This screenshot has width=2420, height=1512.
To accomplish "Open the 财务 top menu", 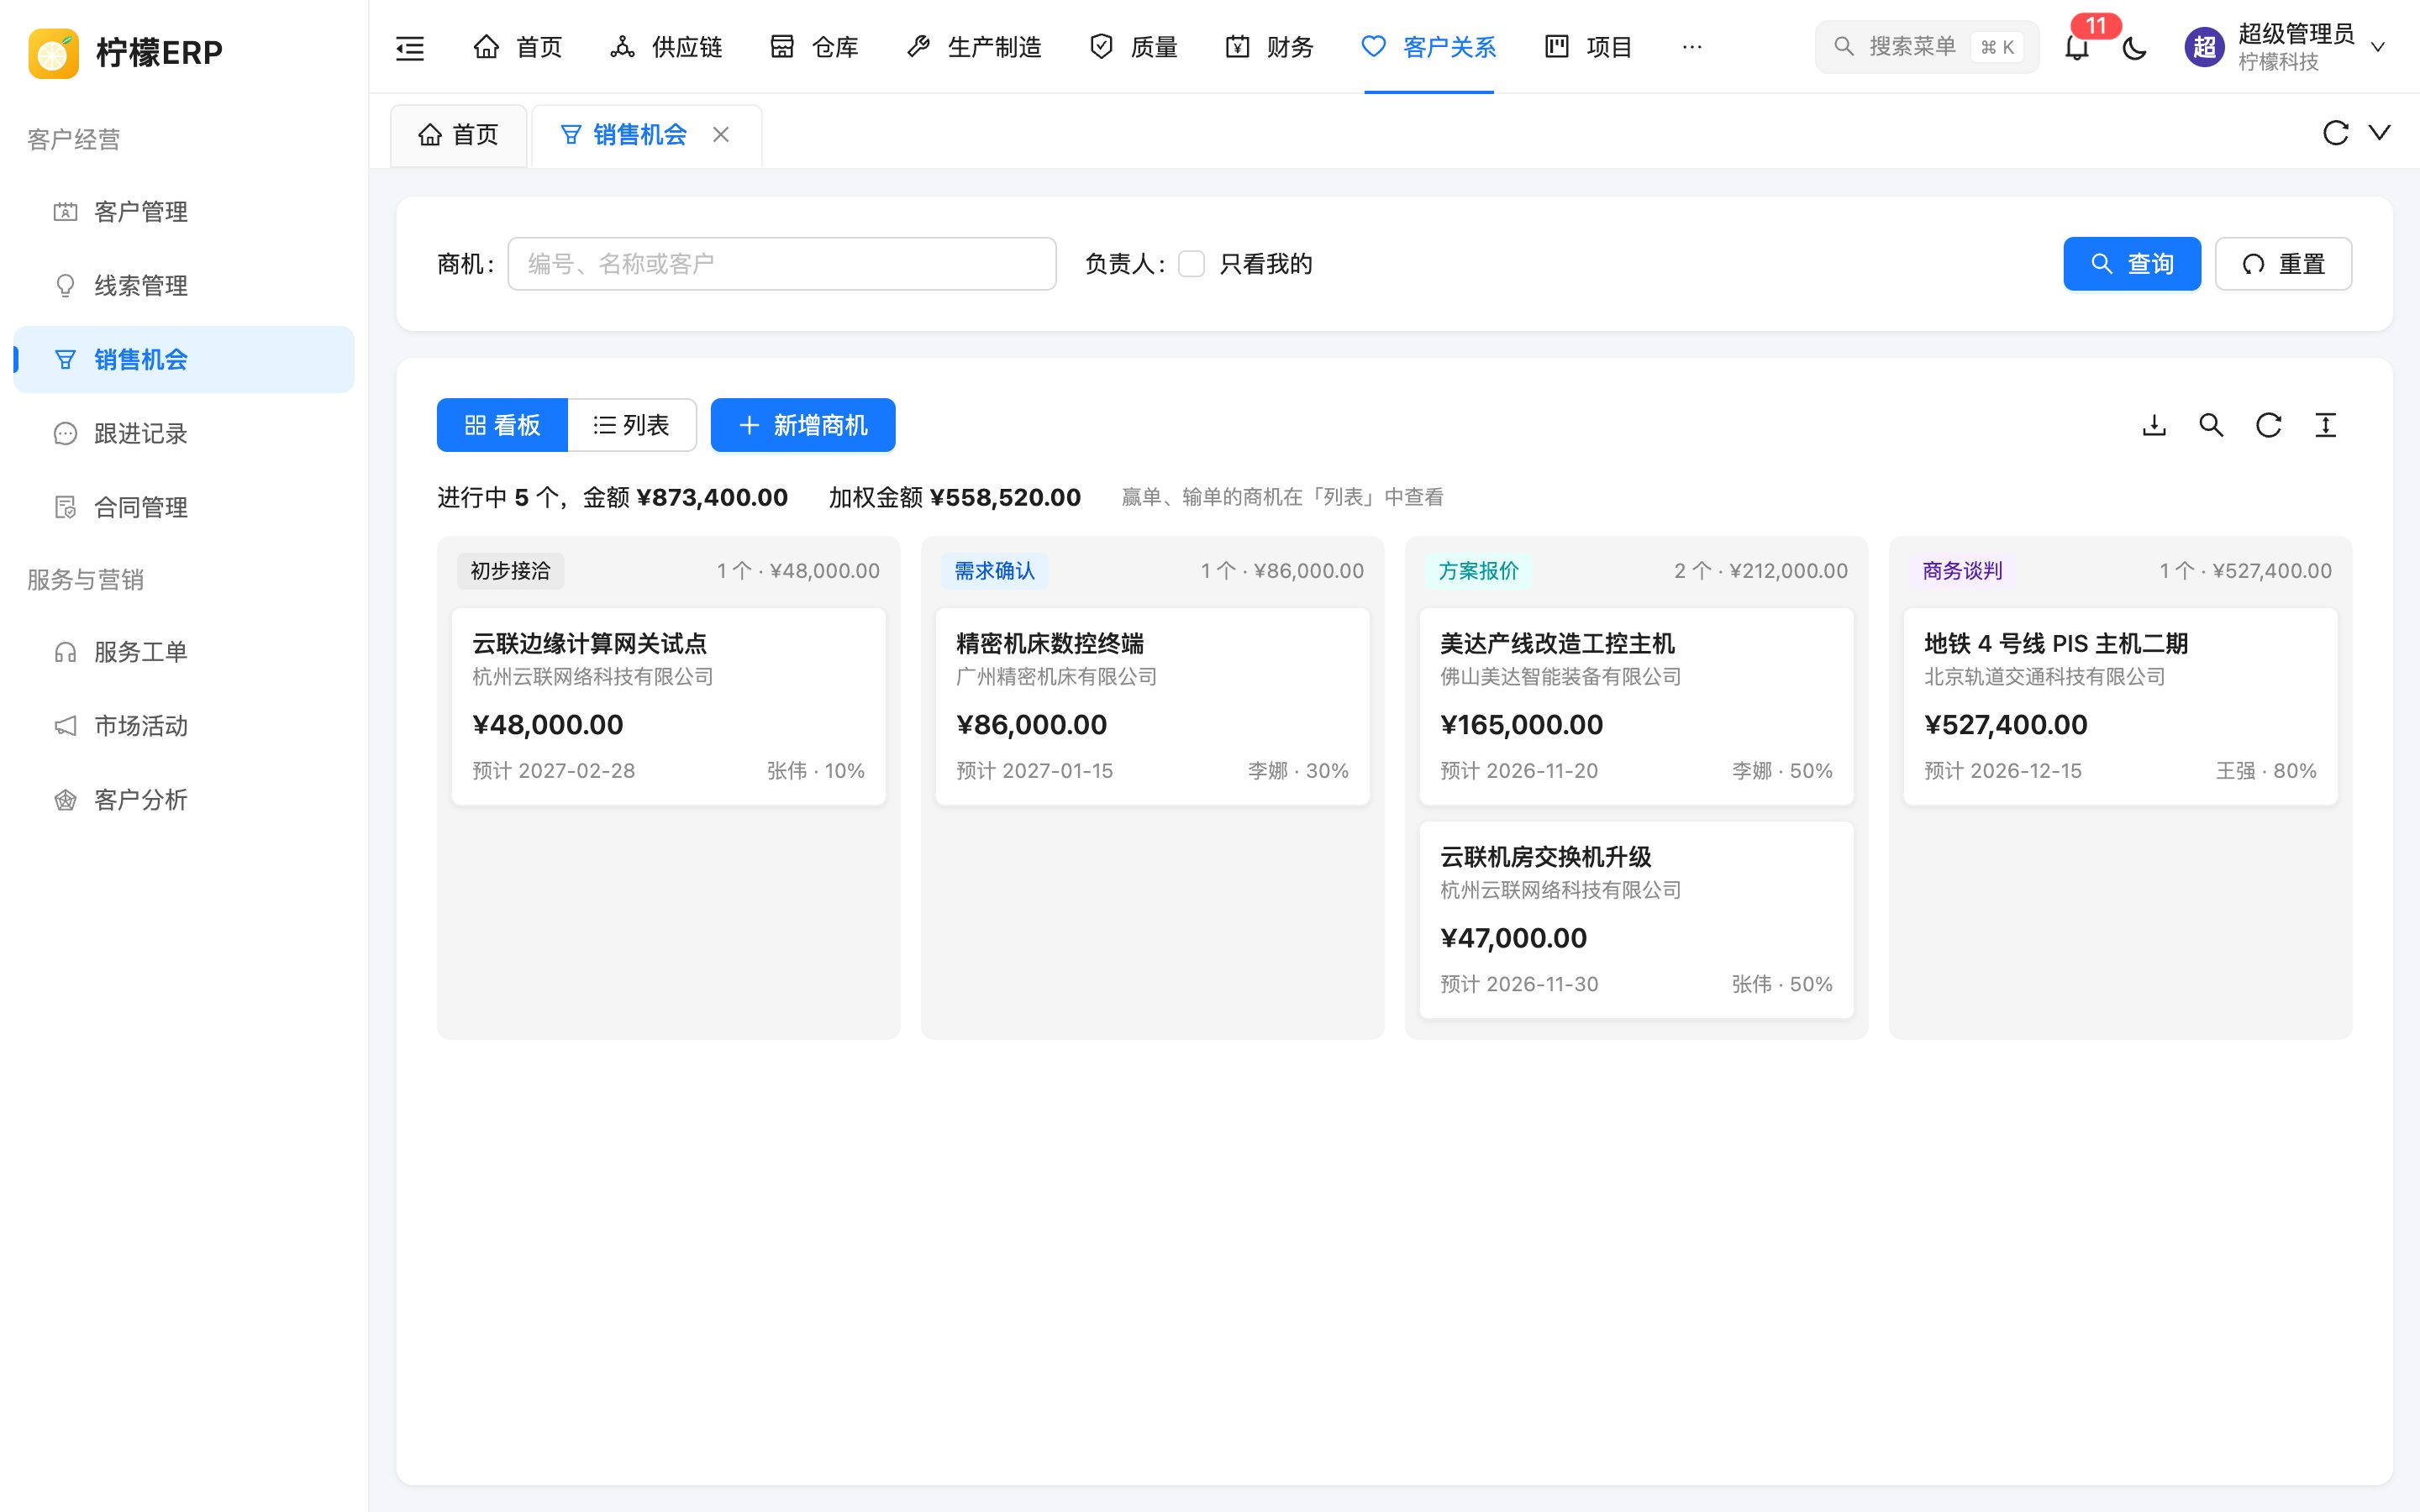I will point(1269,47).
